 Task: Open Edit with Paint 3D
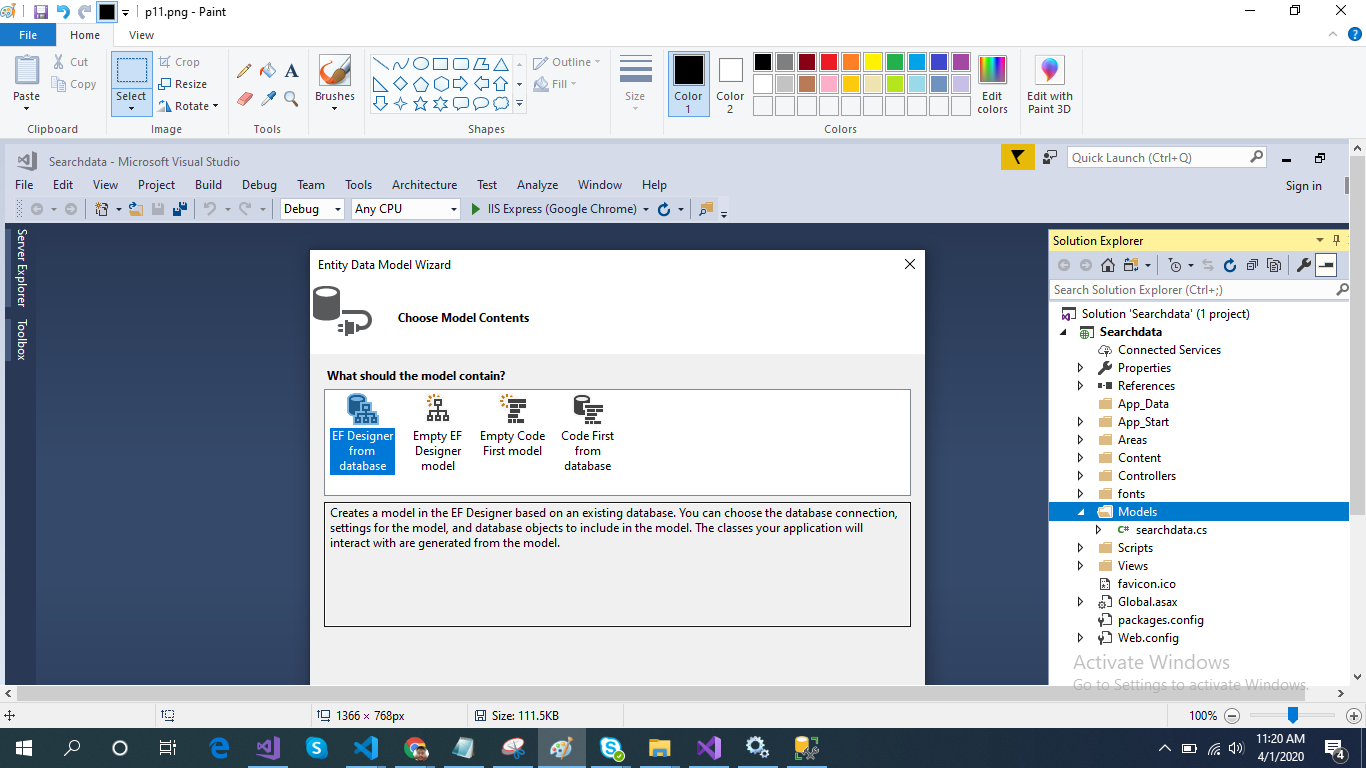(x=1049, y=85)
